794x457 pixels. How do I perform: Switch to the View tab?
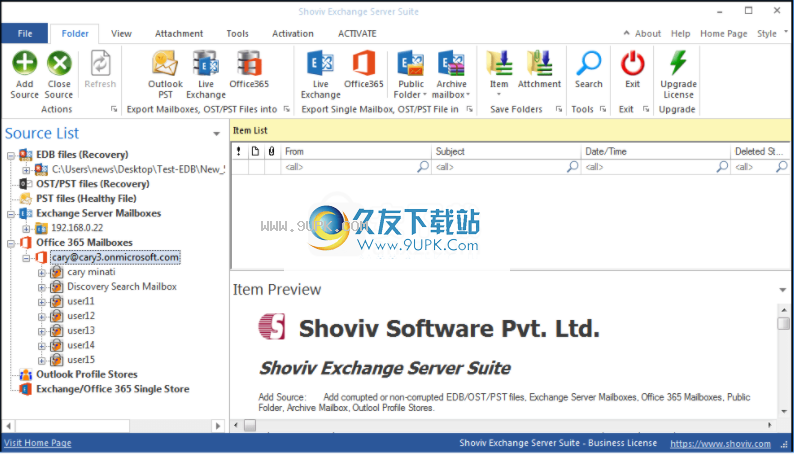point(122,33)
